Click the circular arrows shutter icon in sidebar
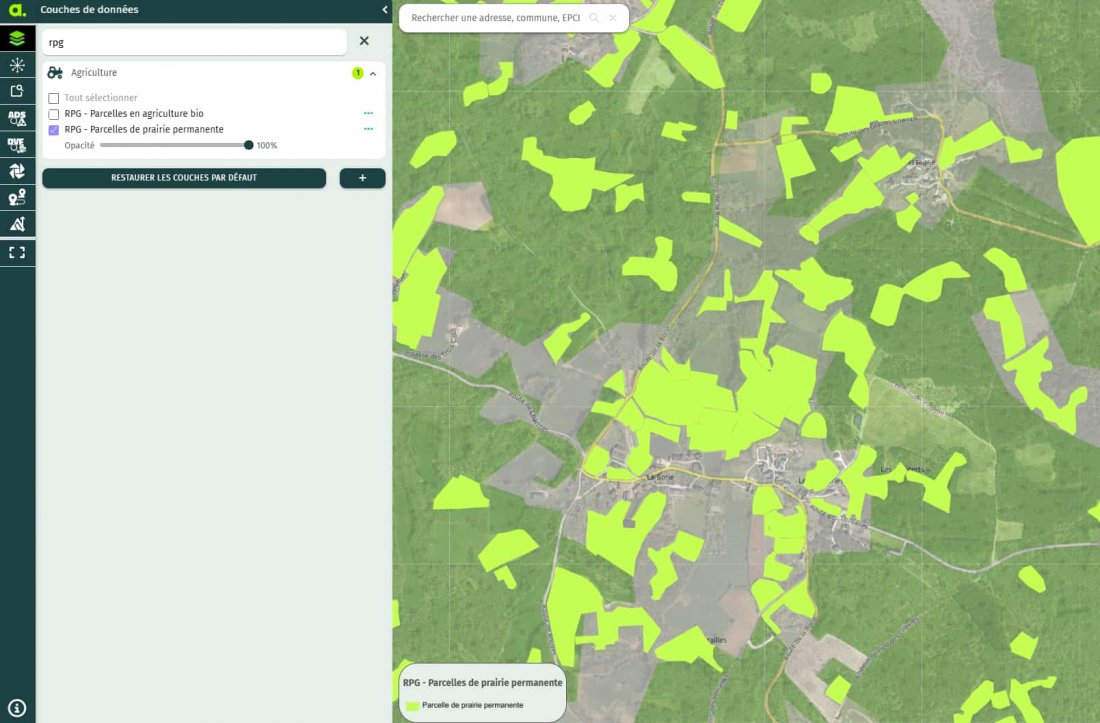 (x=17, y=171)
